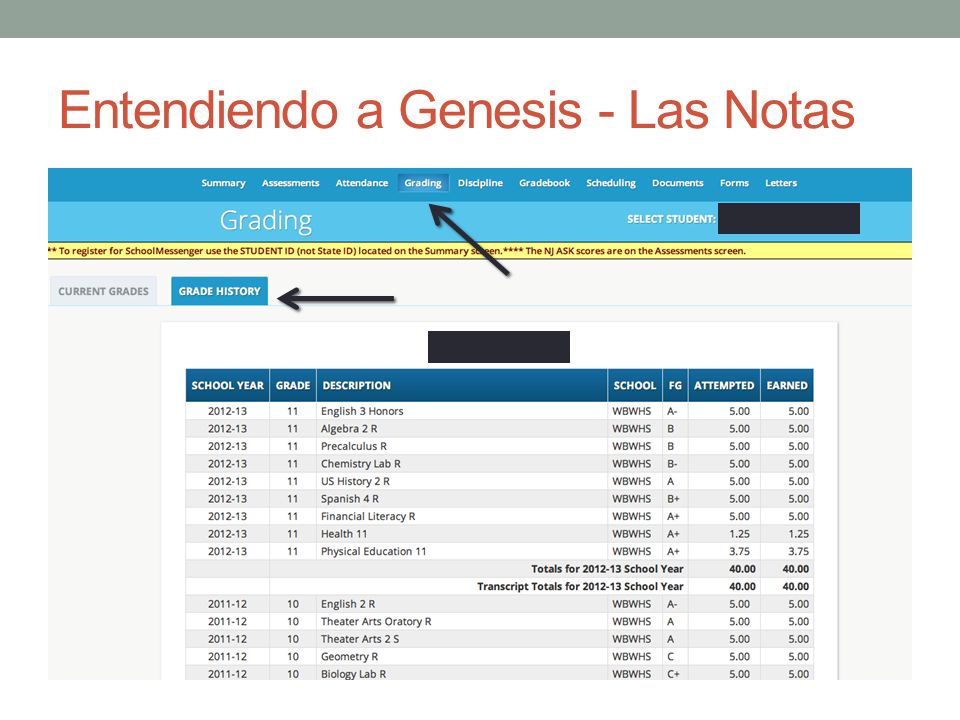The height and width of the screenshot is (720, 960).
Task: Click the Earned column header
Action: pos(787,386)
